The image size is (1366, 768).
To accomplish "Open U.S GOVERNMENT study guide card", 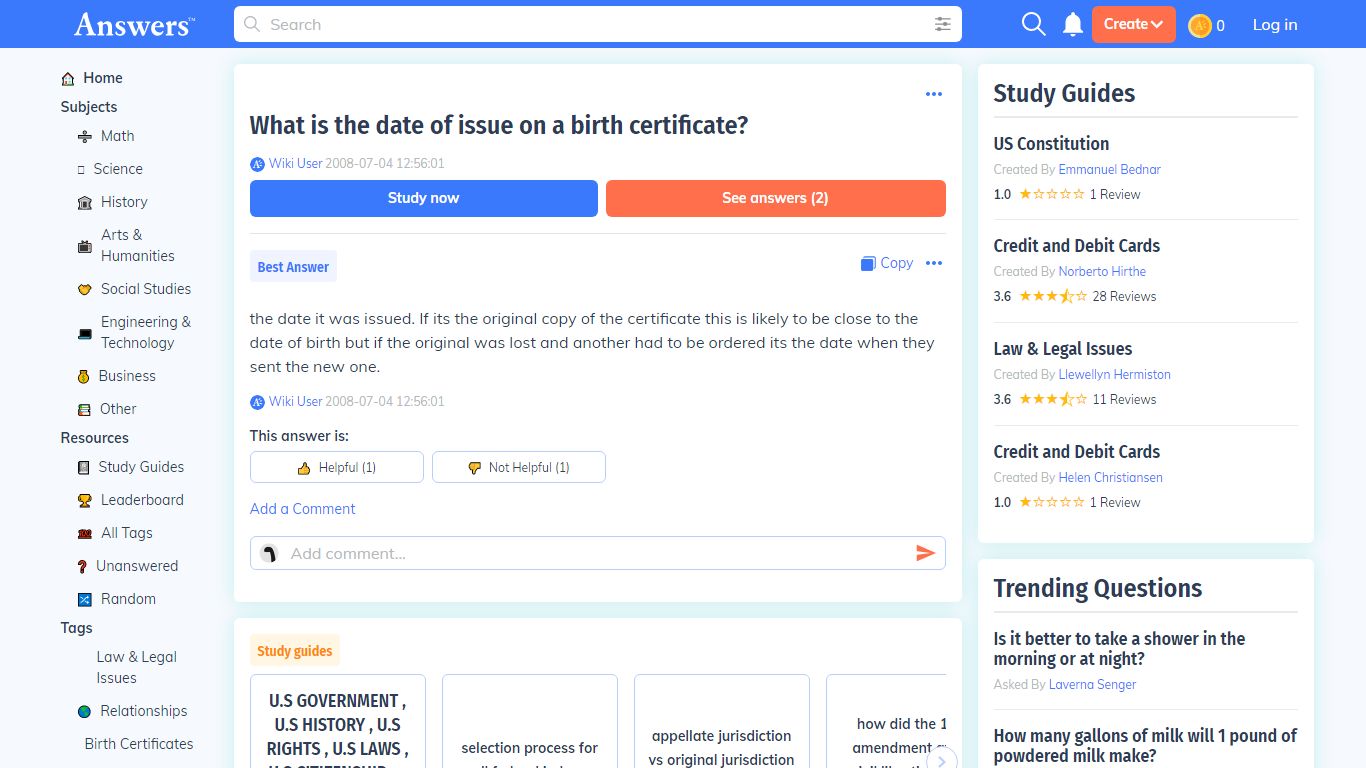I will (x=338, y=722).
